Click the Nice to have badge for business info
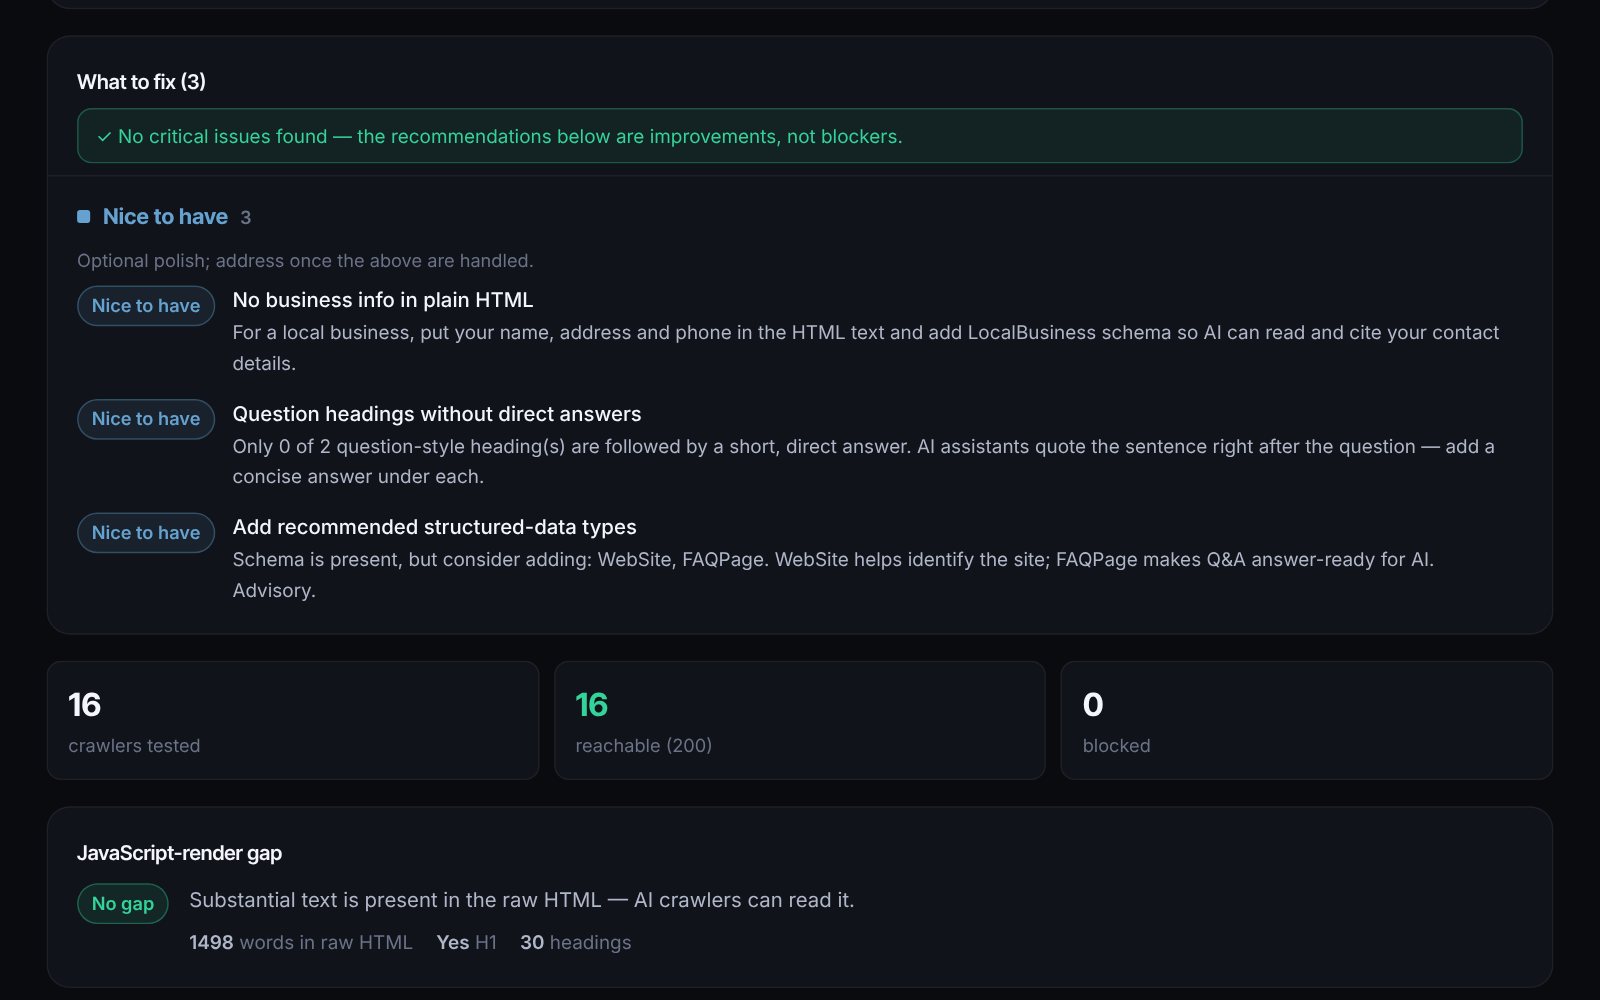 point(146,306)
